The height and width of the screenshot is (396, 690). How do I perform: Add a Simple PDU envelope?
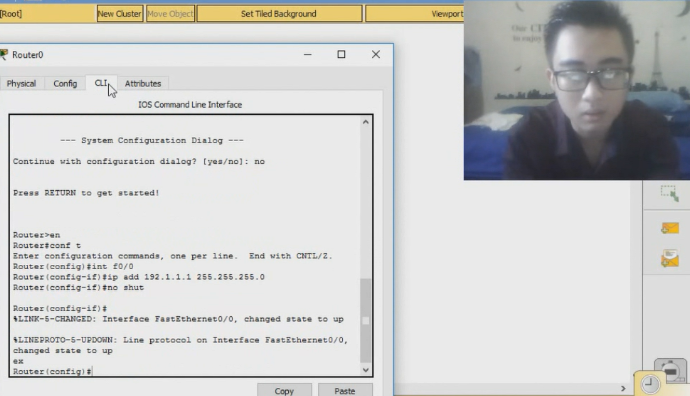(x=670, y=228)
